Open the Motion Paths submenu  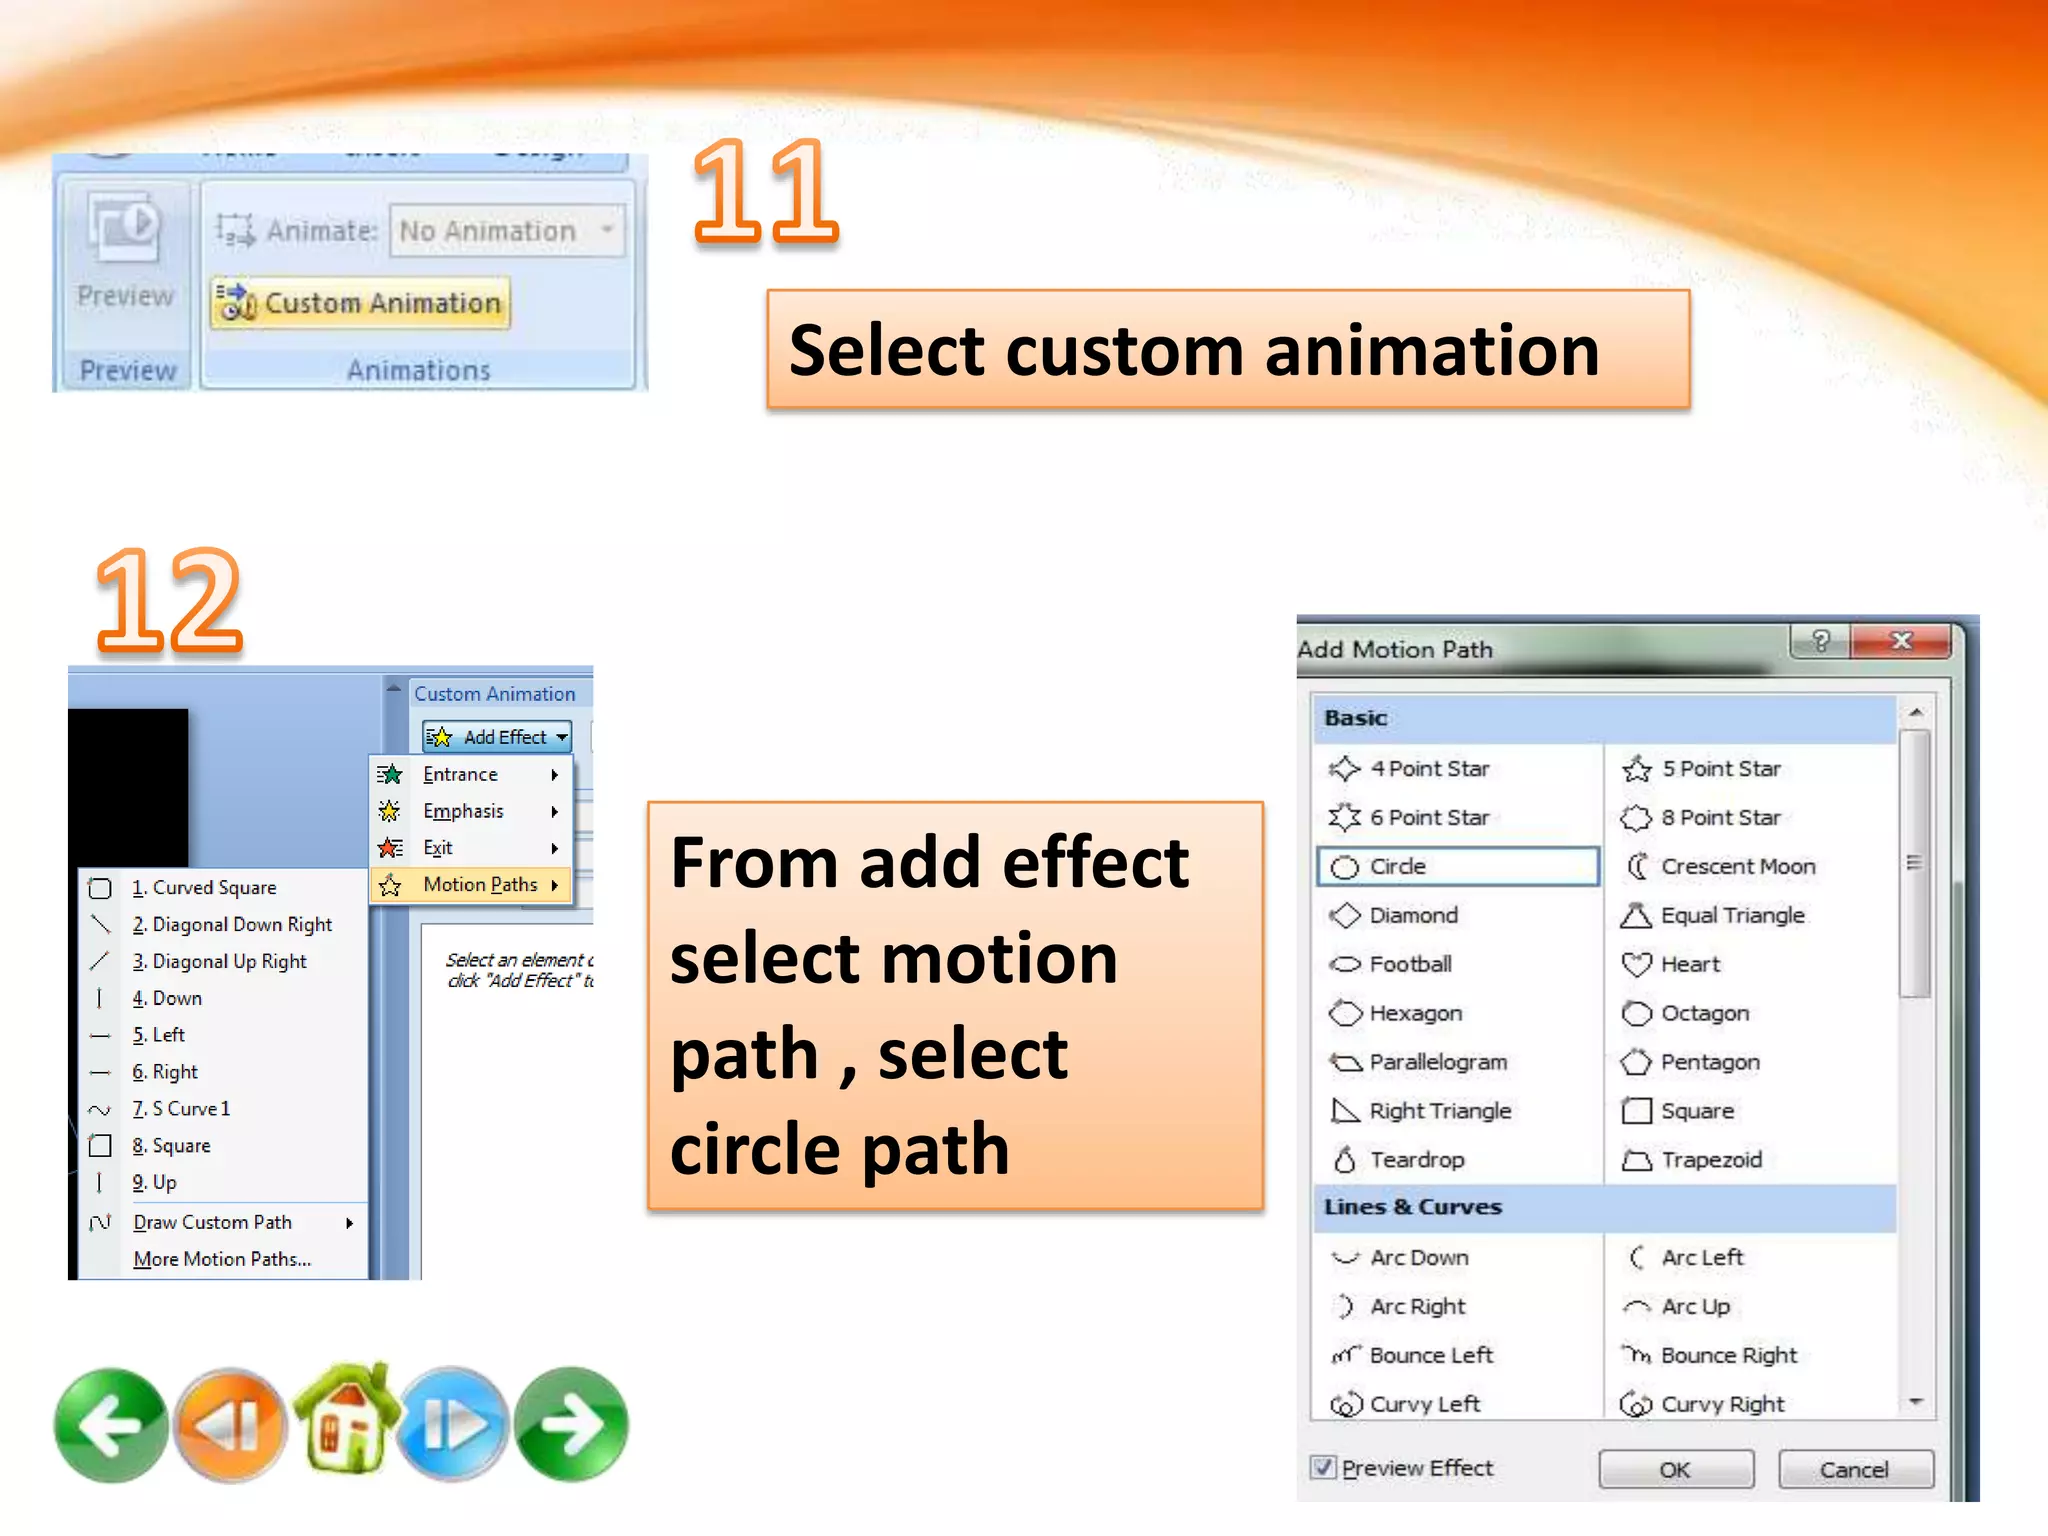pos(480,884)
